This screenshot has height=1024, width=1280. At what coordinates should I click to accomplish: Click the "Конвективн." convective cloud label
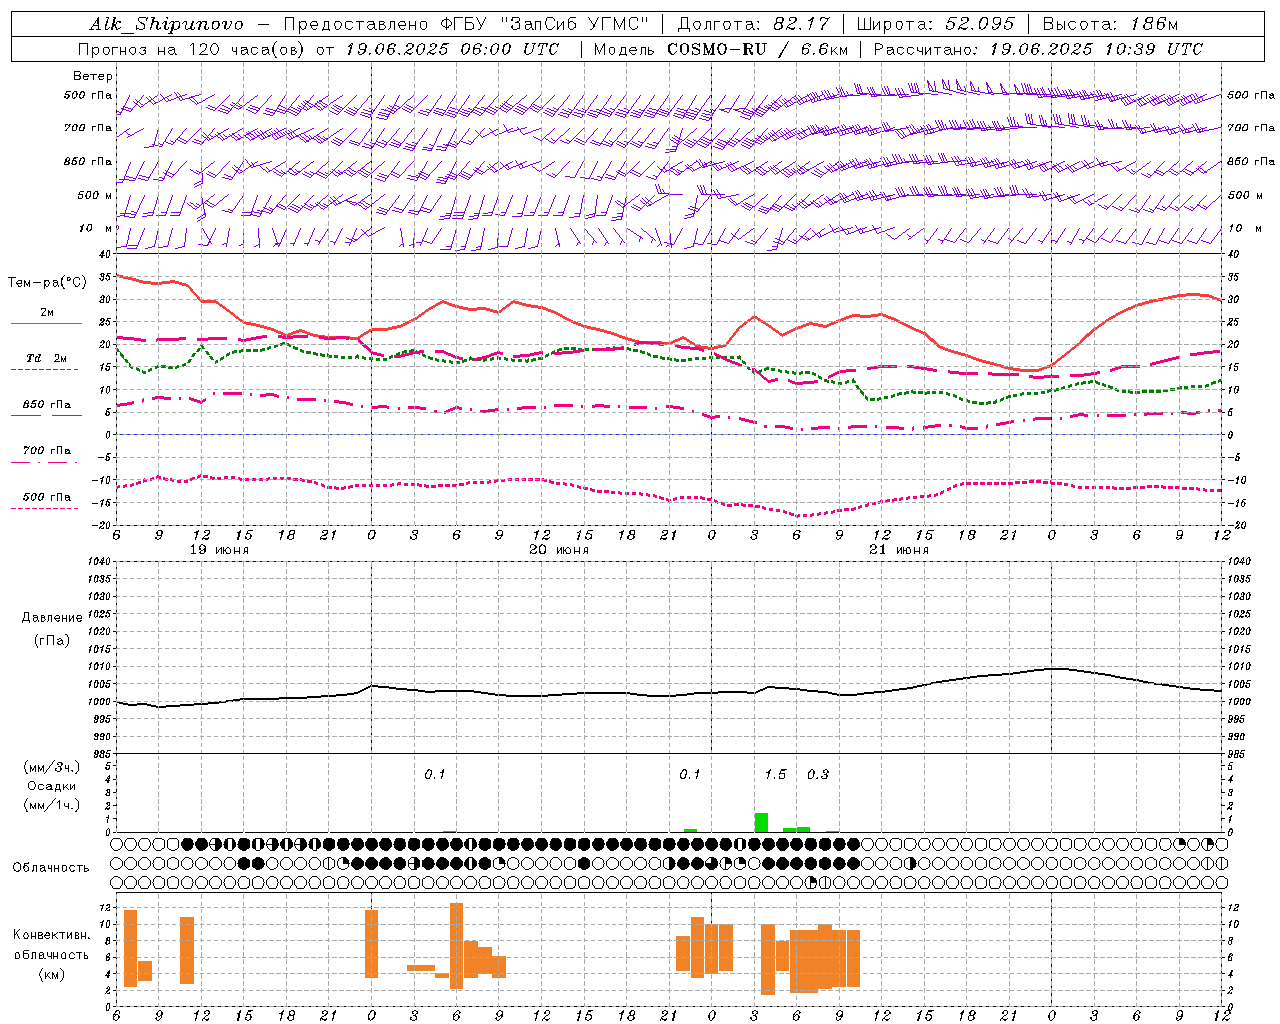51,935
